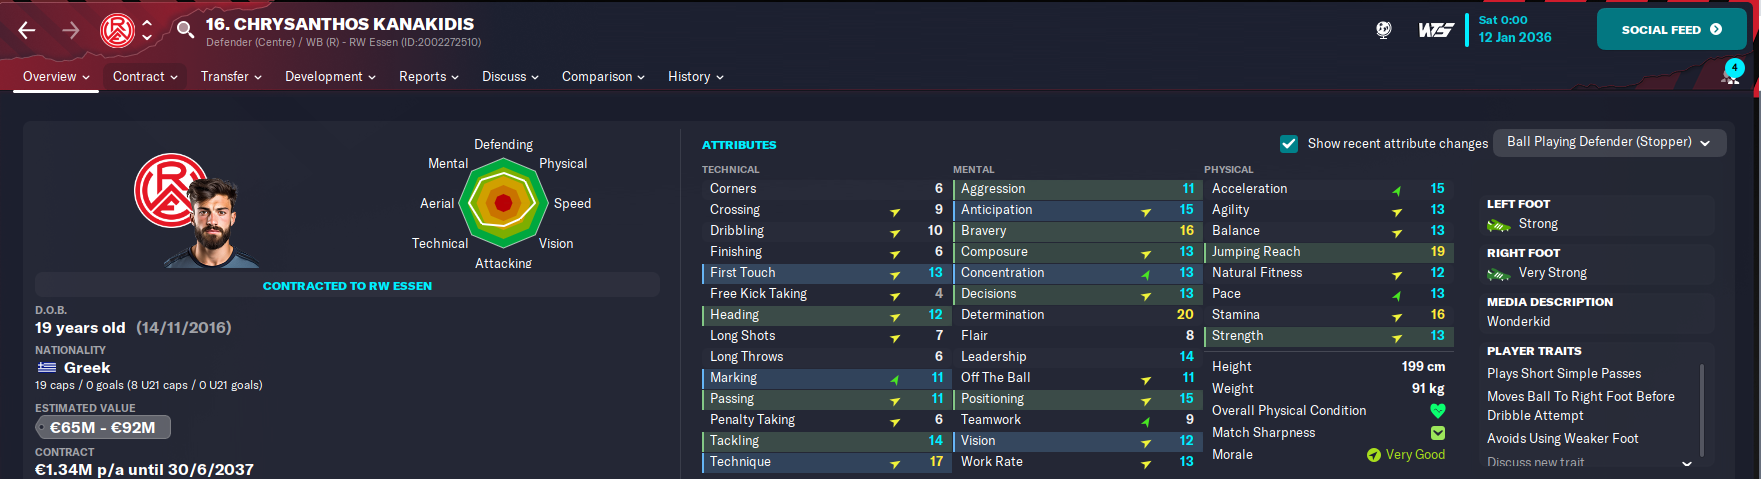
Task: Open the WZ news logo icon
Action: pos(1435,30)
